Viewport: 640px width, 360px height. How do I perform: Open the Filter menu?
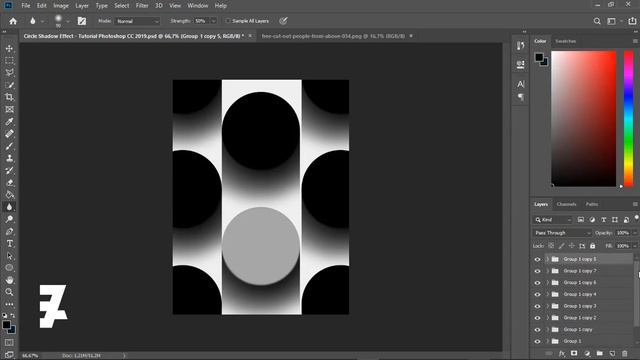(142, 6)
